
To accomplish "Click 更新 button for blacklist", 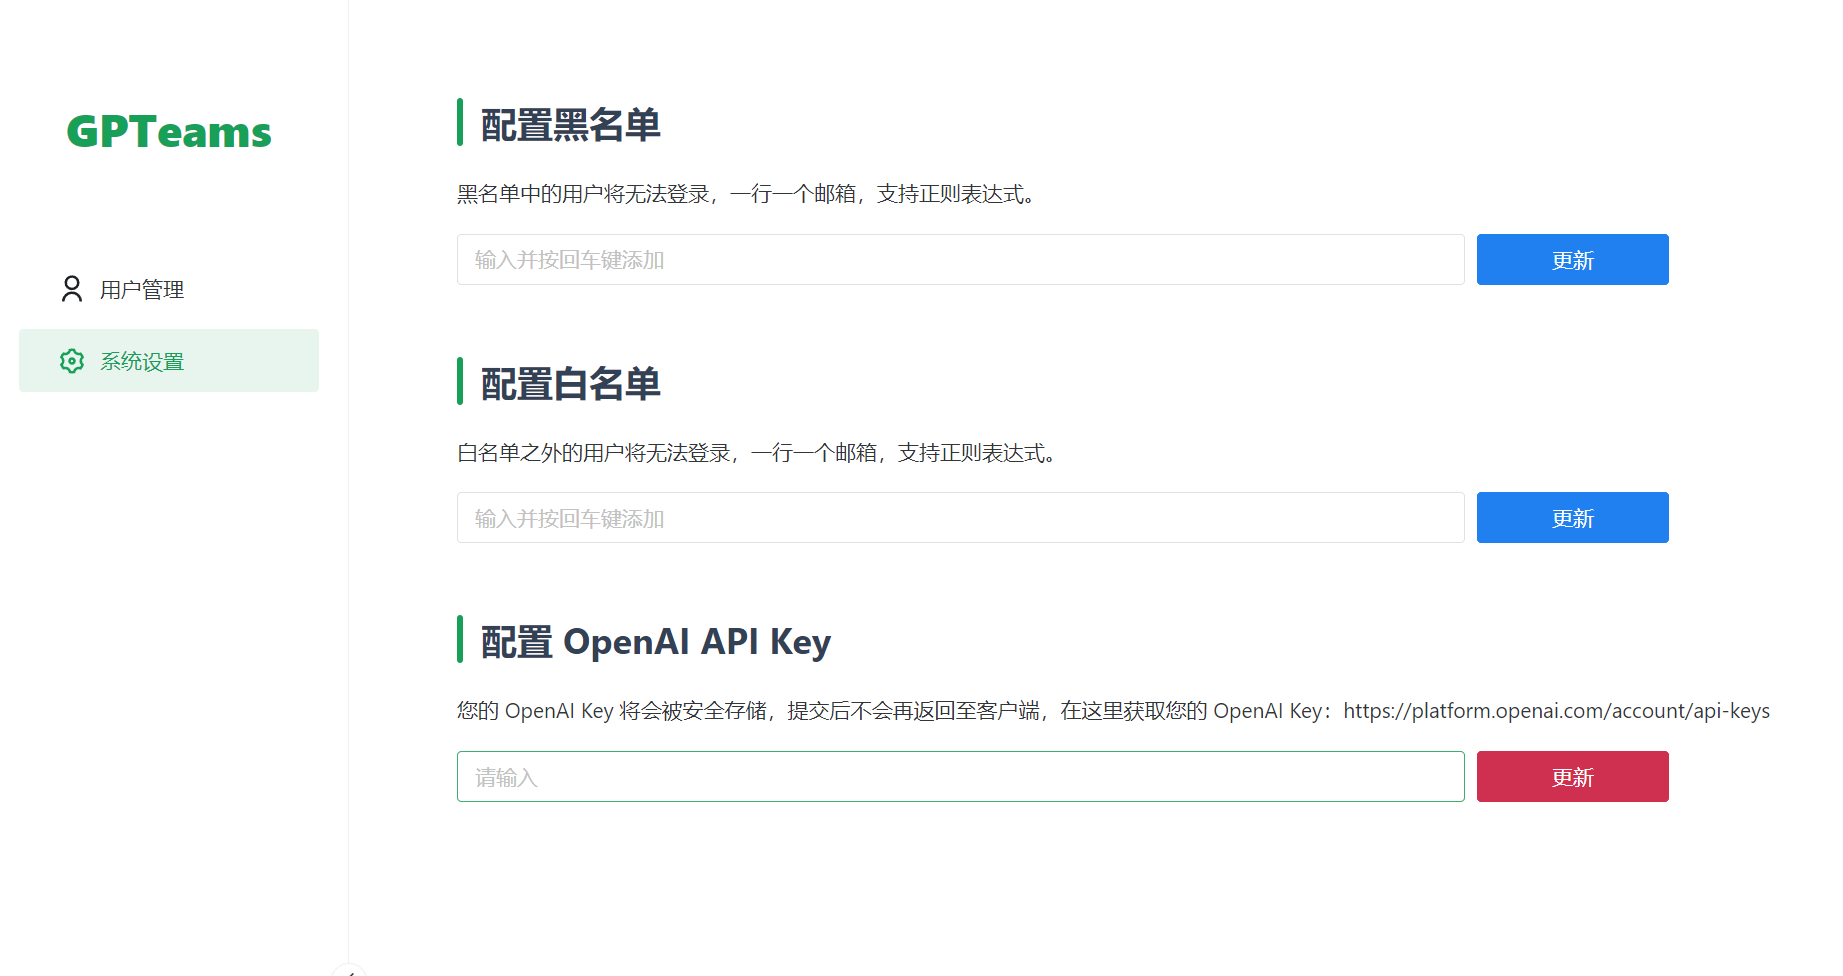I will point(1573,260).
